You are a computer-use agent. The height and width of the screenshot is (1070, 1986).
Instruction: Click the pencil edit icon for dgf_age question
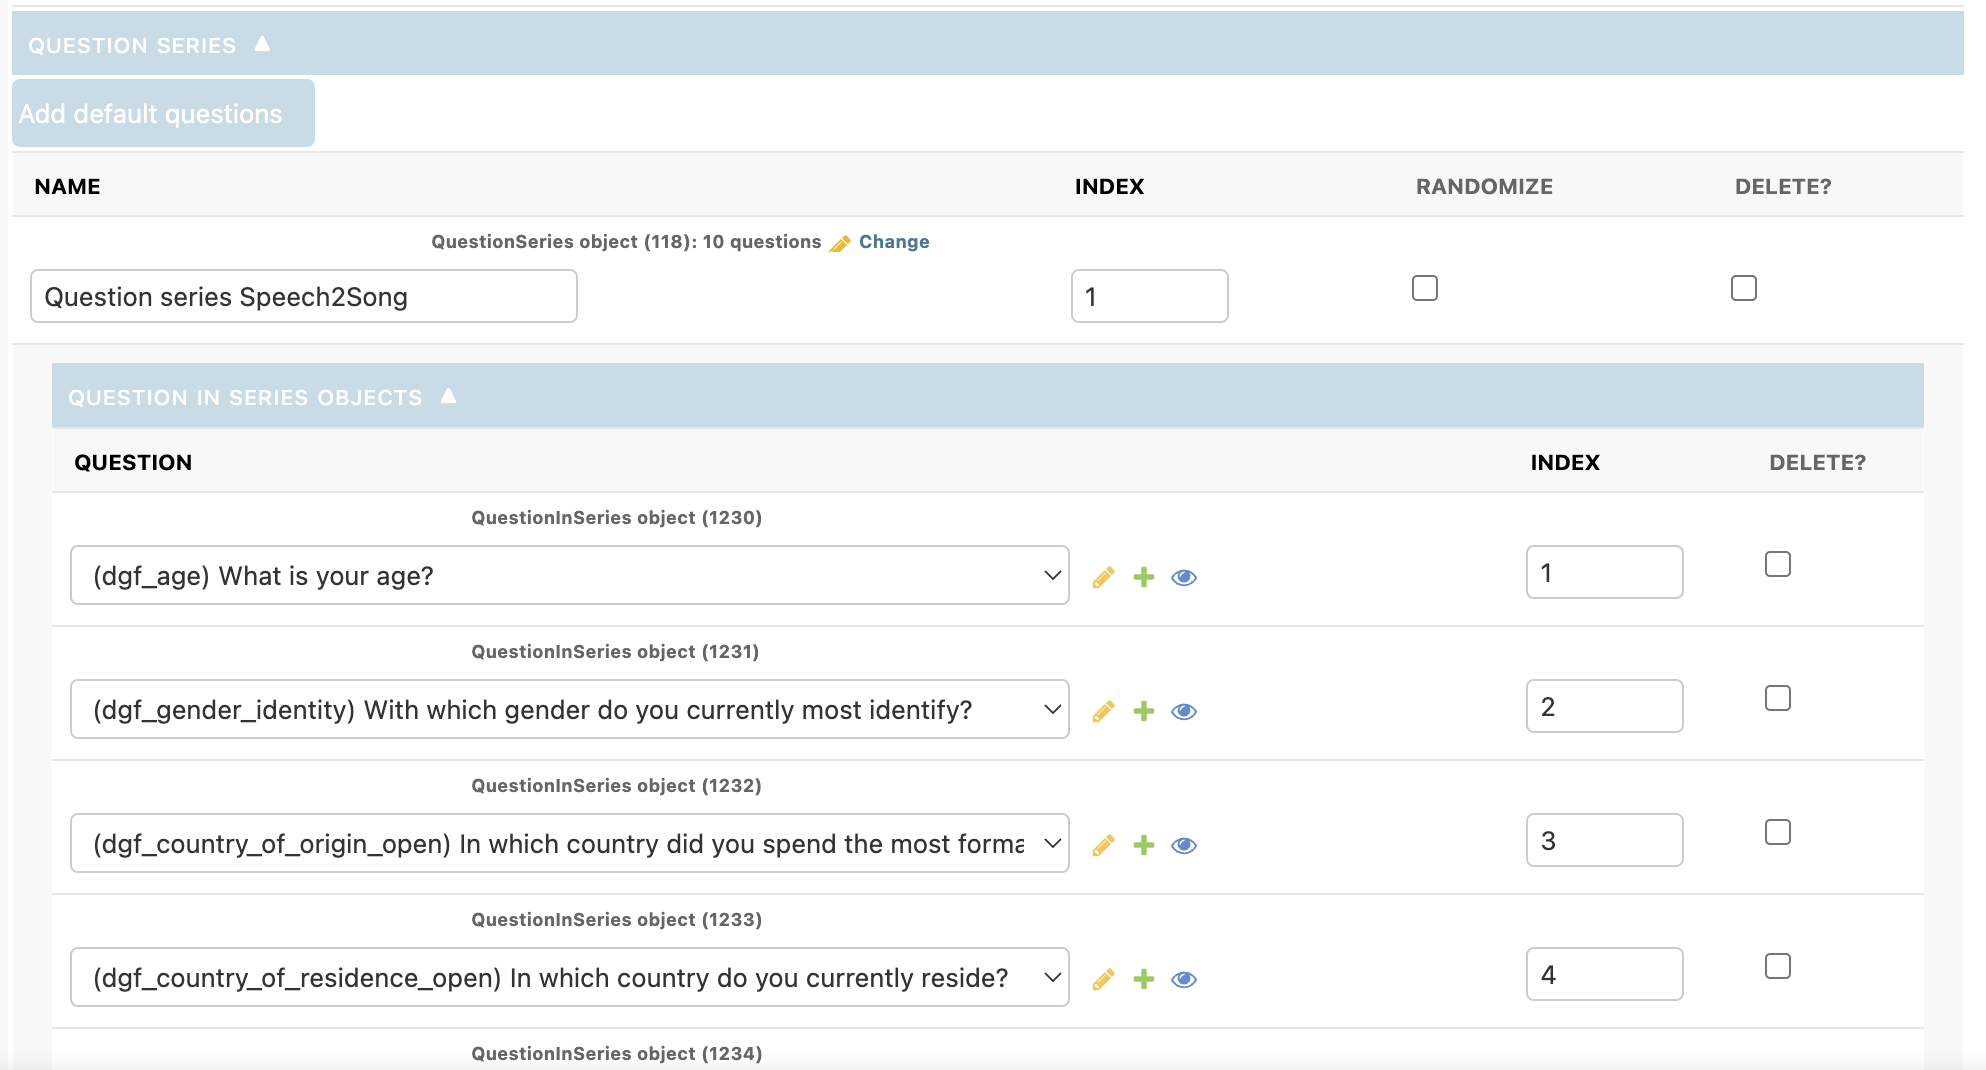pyautogui.click(x=1103, y=577)
